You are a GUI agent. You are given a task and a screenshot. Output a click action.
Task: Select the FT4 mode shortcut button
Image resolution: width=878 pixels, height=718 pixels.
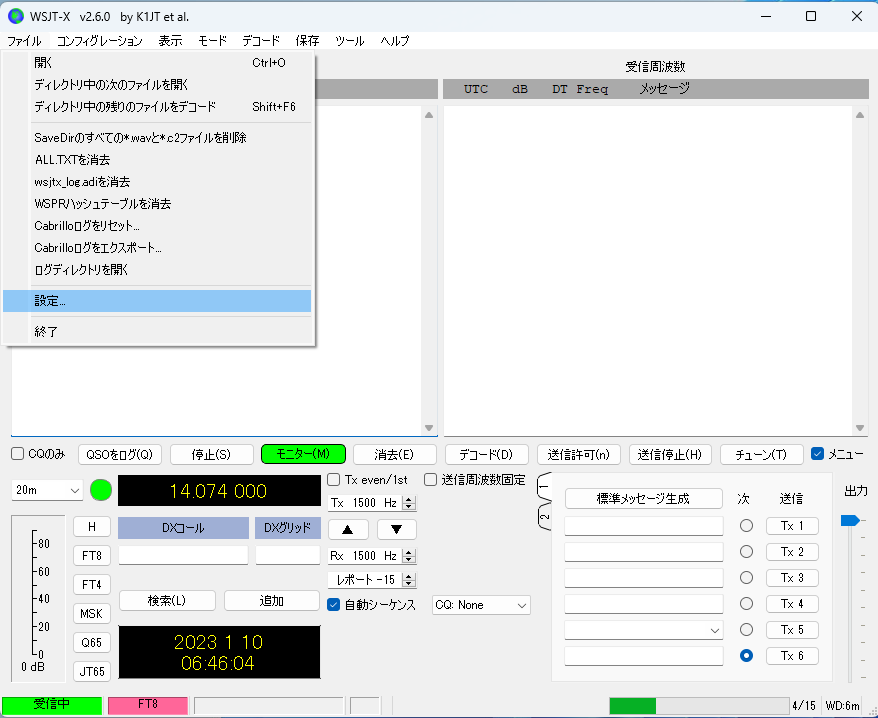coord(92,585)
